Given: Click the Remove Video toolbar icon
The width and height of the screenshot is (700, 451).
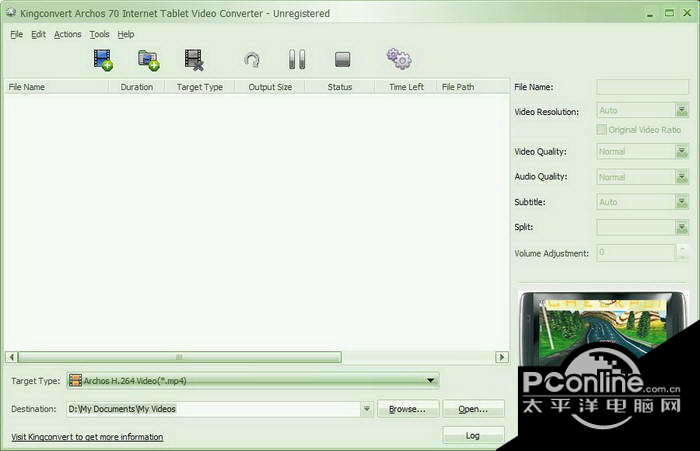Looking at the screenshot, I should (194, 60).
